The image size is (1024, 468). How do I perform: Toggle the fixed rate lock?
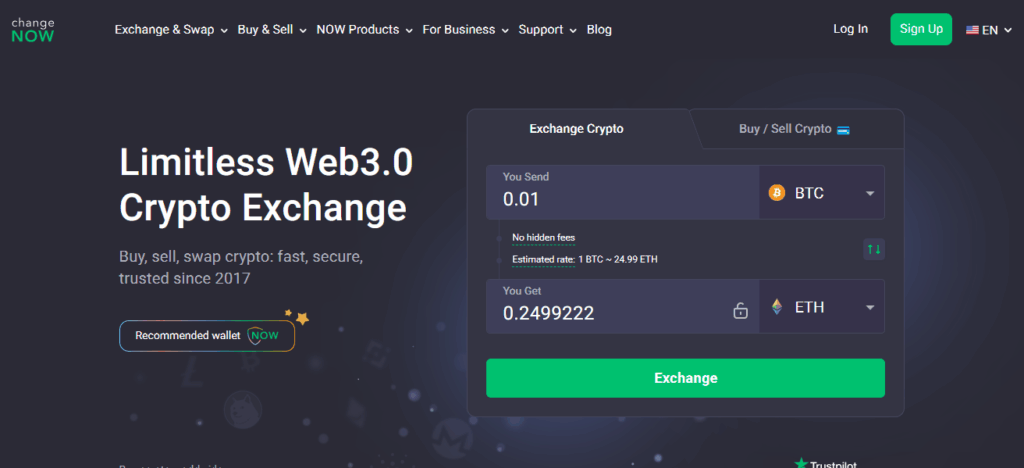740,311
